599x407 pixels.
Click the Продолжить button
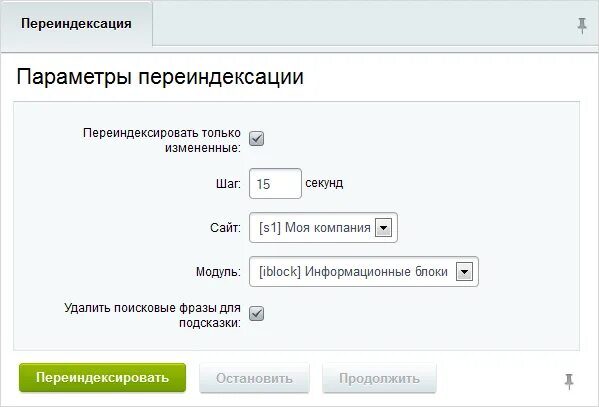pos(379,378)
